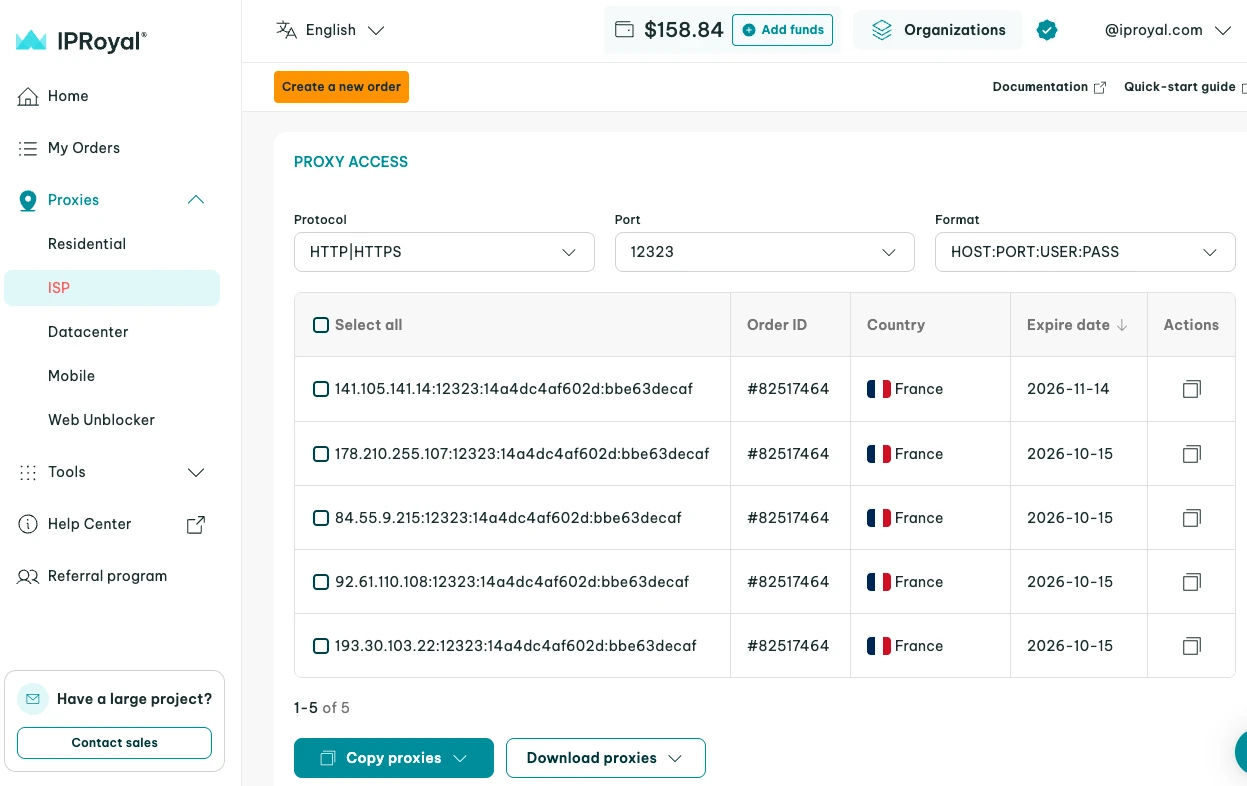The image size is (1247, 786).
Task: Open the Download proxies dropdown button
Action: point(606,758)
